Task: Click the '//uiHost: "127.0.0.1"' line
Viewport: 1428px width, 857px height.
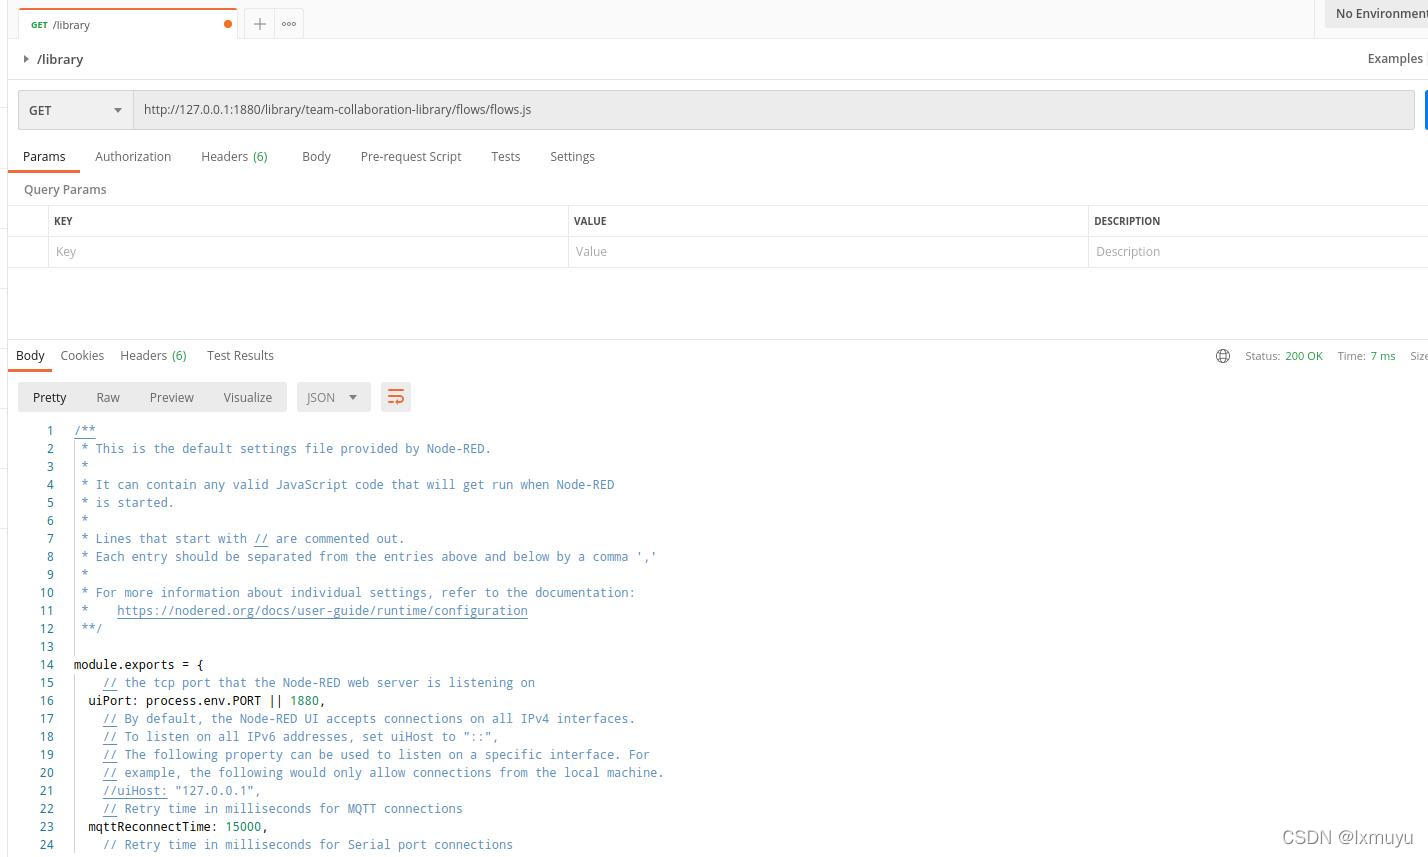Action: tap(182, 791)
